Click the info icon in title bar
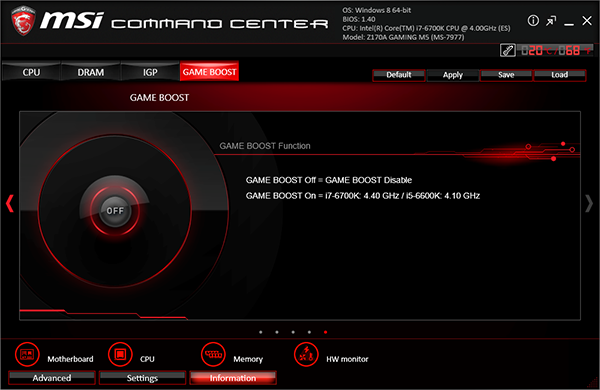This screenshot has width=600, height=390. coord(533,21)
